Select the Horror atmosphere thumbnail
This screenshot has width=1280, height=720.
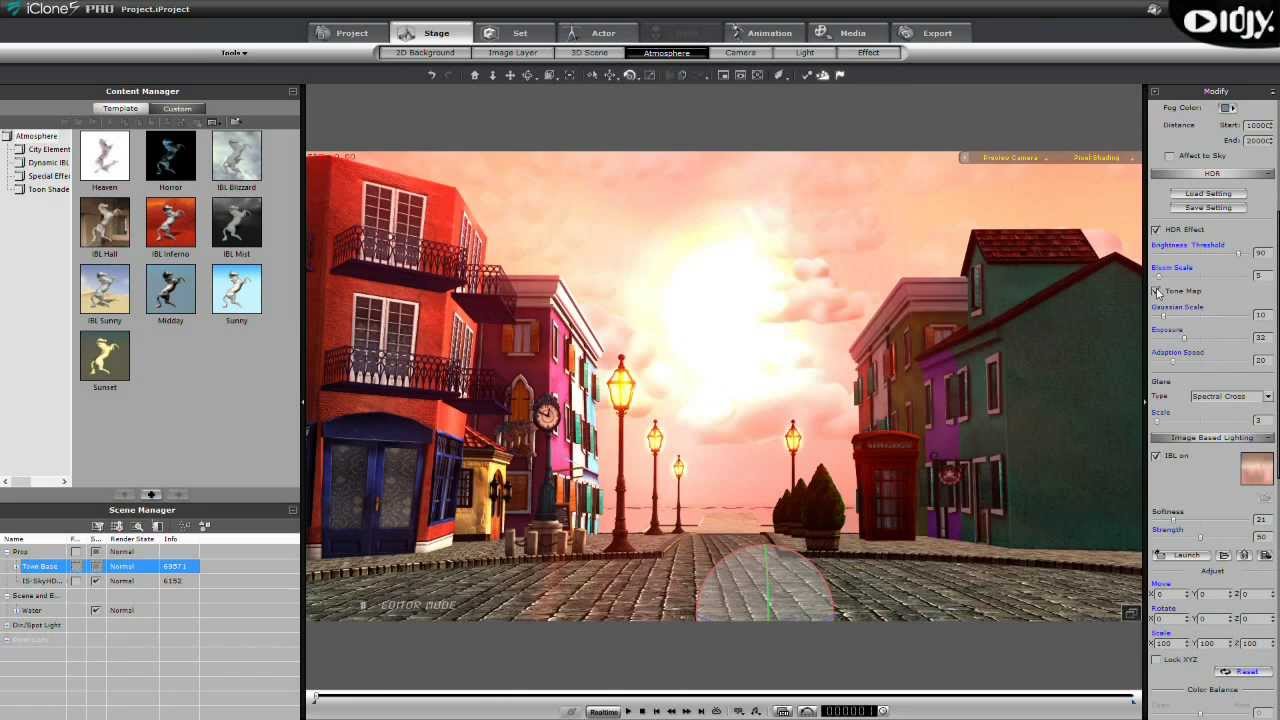pos(171,156)
